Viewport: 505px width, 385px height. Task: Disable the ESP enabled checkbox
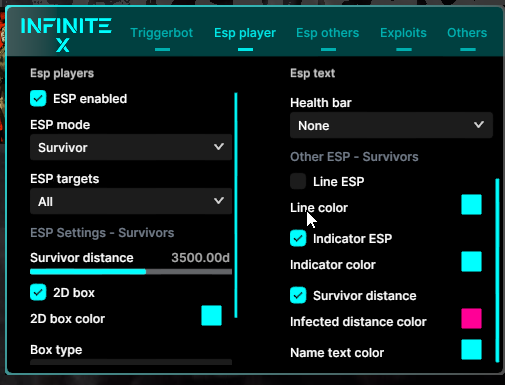pyautogui.click(x=38, y=99)
